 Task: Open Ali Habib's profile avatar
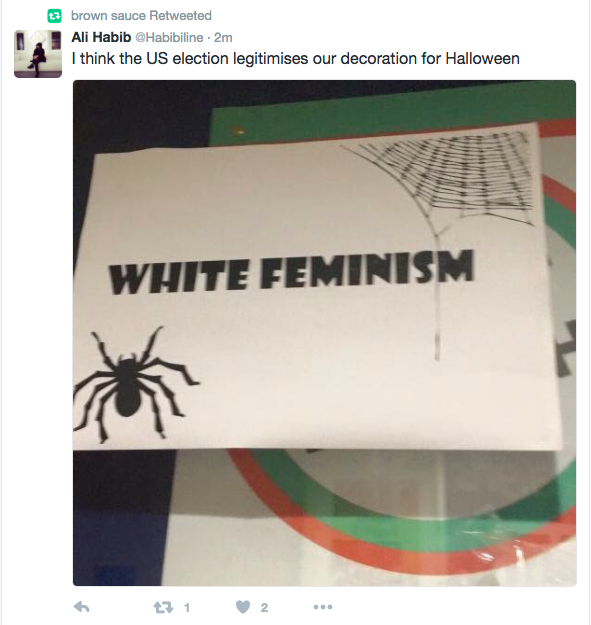tap(38, 54)
